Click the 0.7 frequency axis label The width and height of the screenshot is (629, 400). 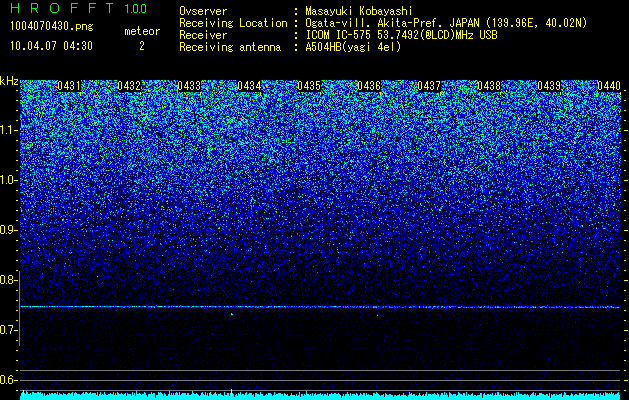8,330
